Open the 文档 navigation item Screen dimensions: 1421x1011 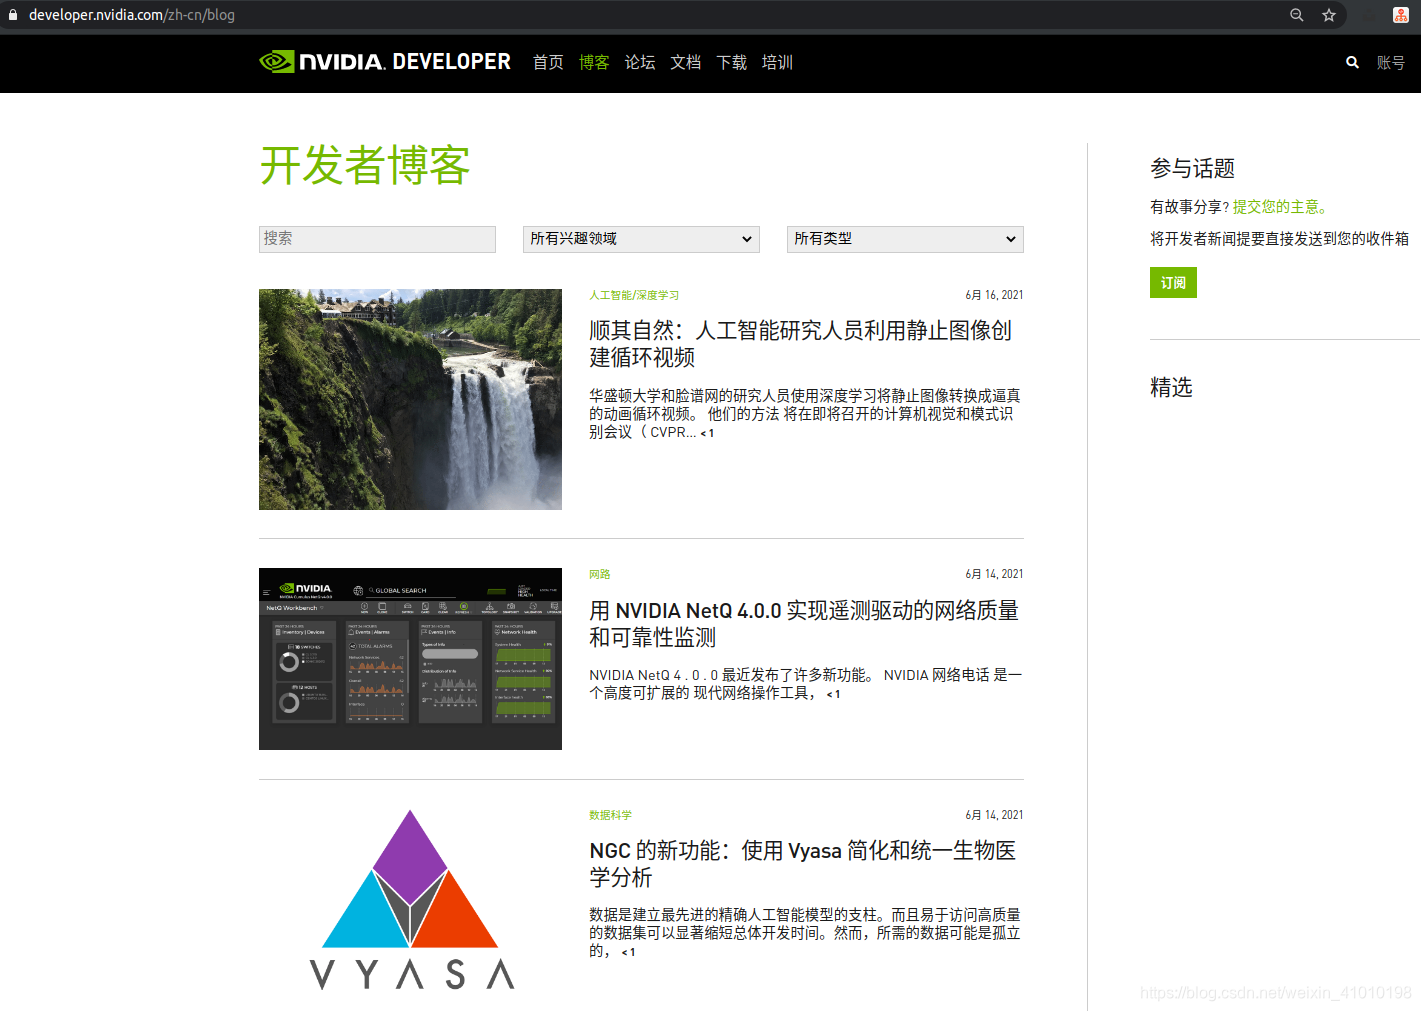tap(686, 62)
